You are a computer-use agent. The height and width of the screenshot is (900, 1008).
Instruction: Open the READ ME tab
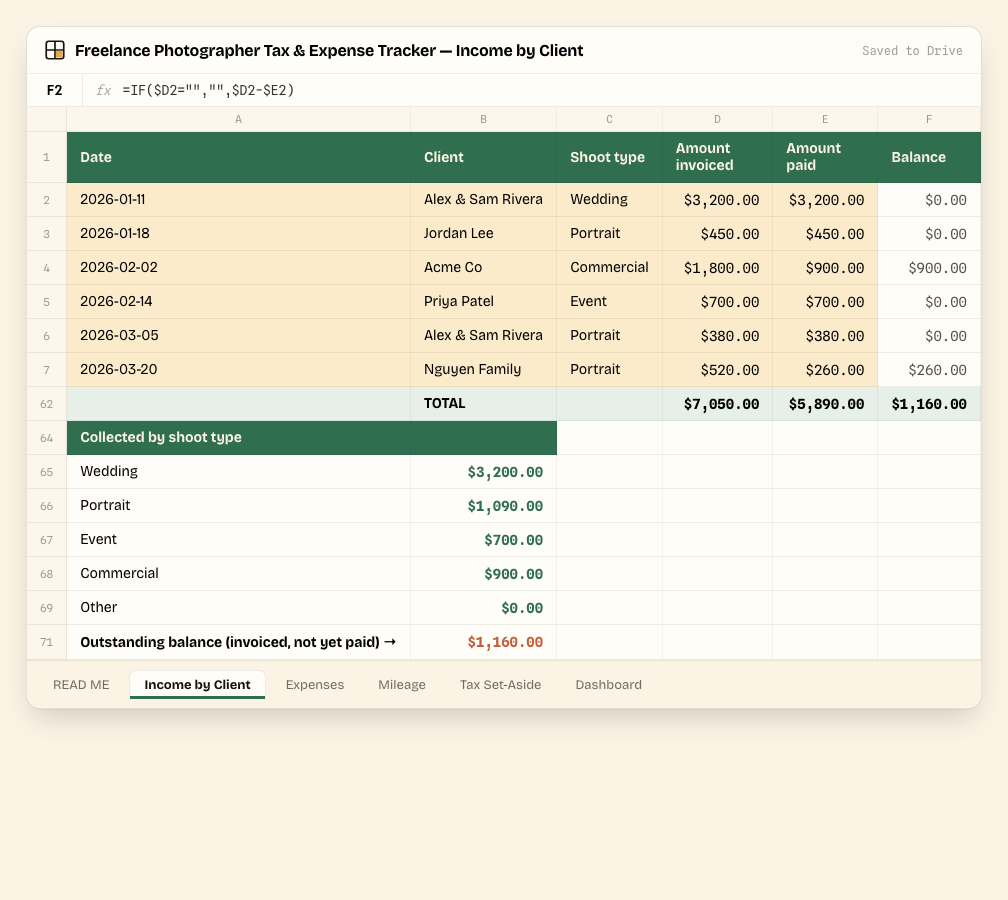81,685
